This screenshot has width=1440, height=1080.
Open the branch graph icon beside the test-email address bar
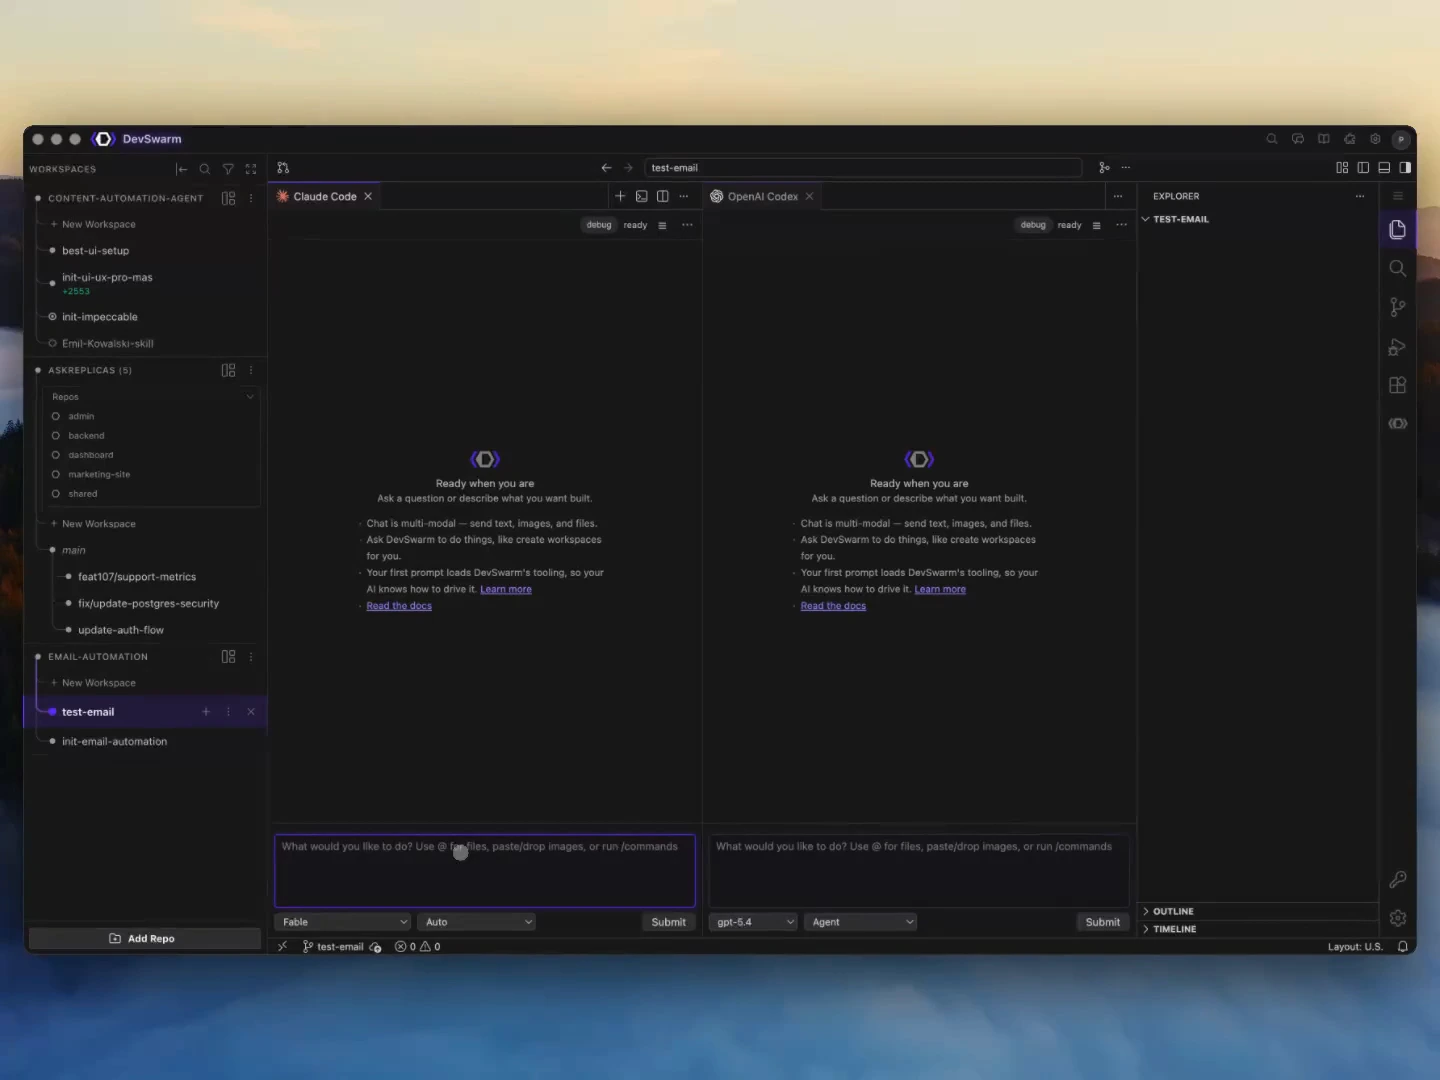(x=1104, y=168)
